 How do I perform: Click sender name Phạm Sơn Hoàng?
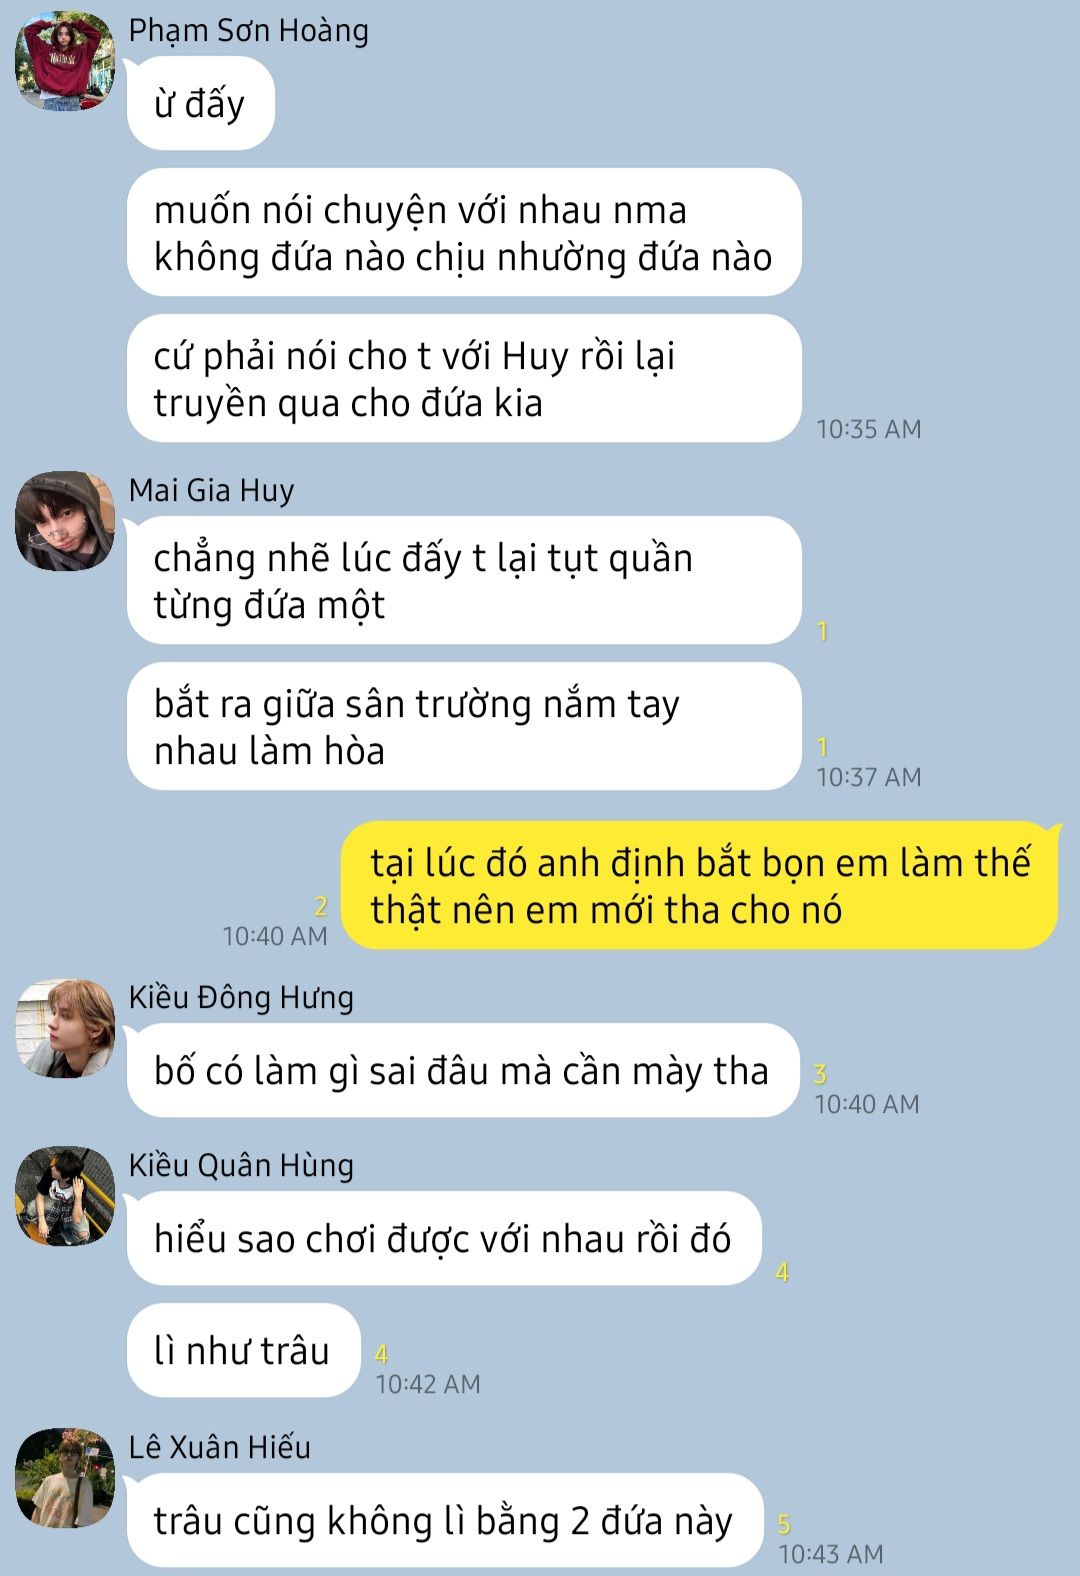point(249,31)
